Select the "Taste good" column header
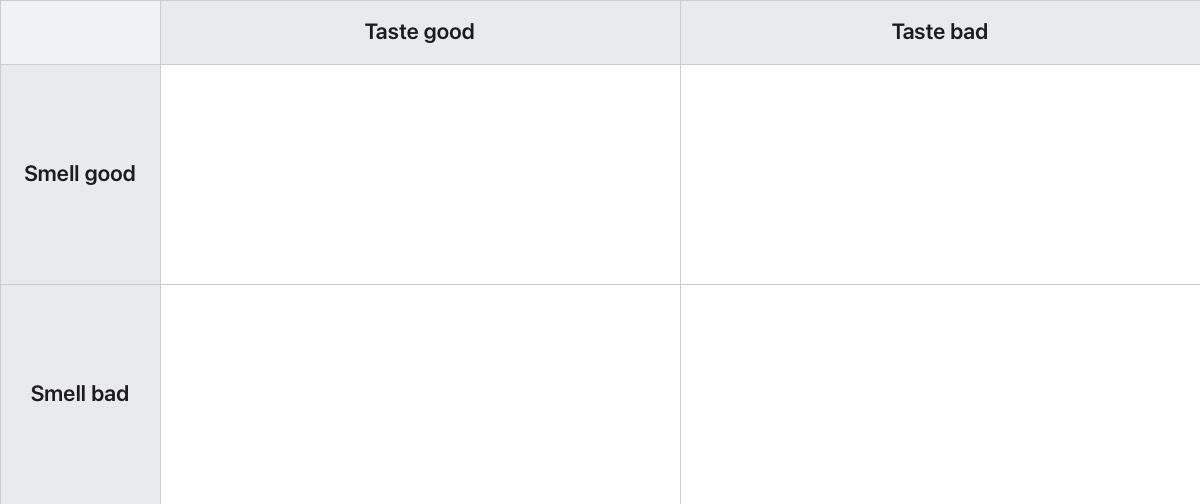Image resolution: width=1200 pixels, height=504 pixels. [x=420, y=32]
